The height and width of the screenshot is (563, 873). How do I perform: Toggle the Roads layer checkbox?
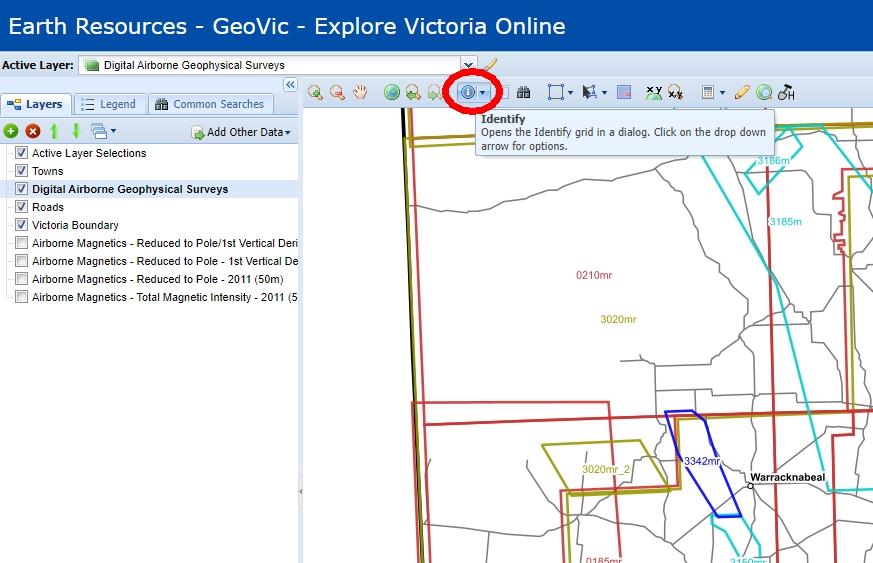click(x=21, y=207)
